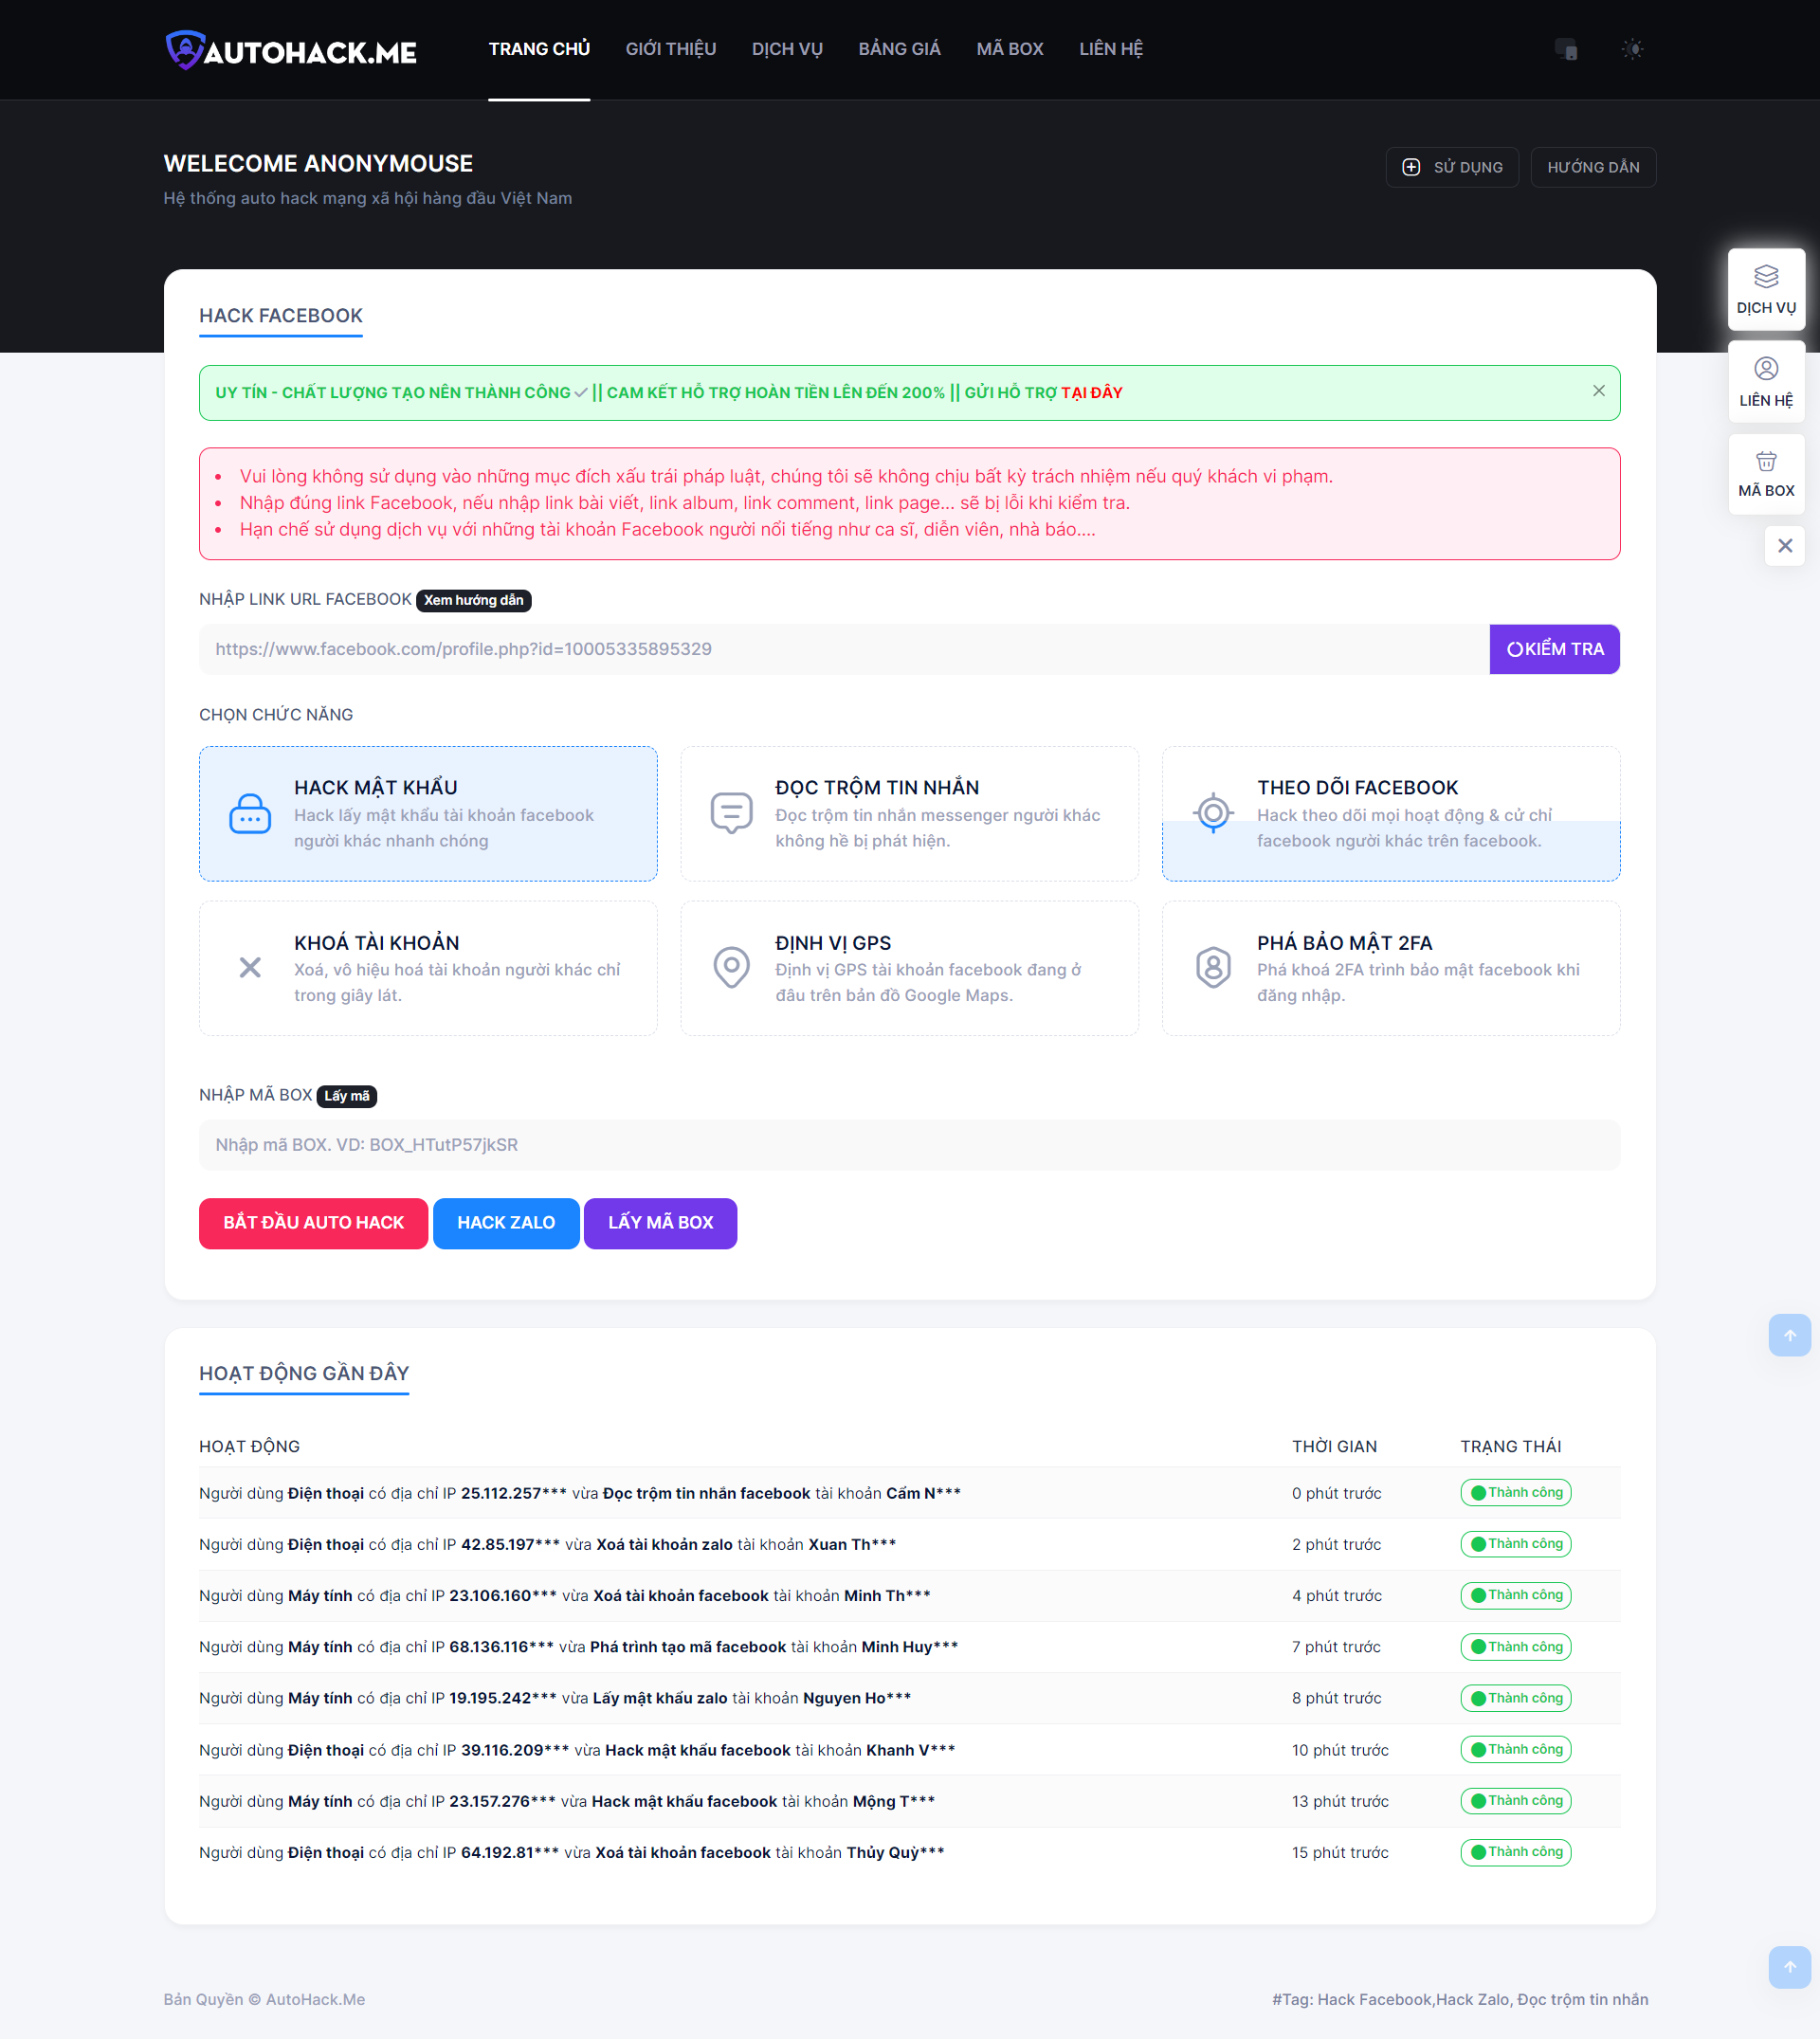Click the 4 phút trước time cell
This screenshot has width=1820, height=2039.
pos(1336,1596)
